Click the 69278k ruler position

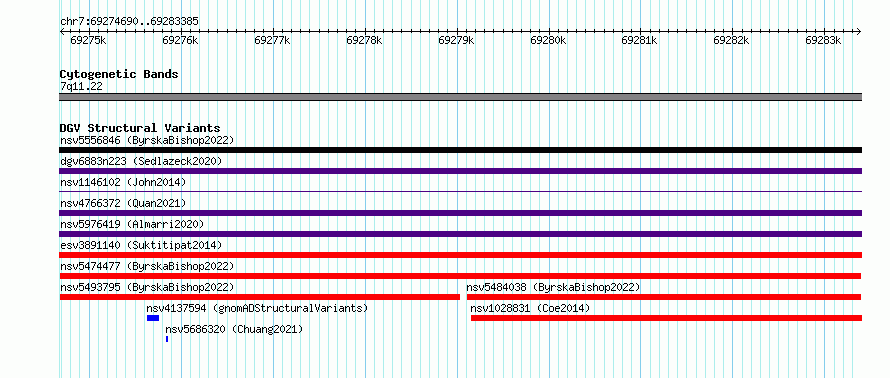tap(364, 40)
